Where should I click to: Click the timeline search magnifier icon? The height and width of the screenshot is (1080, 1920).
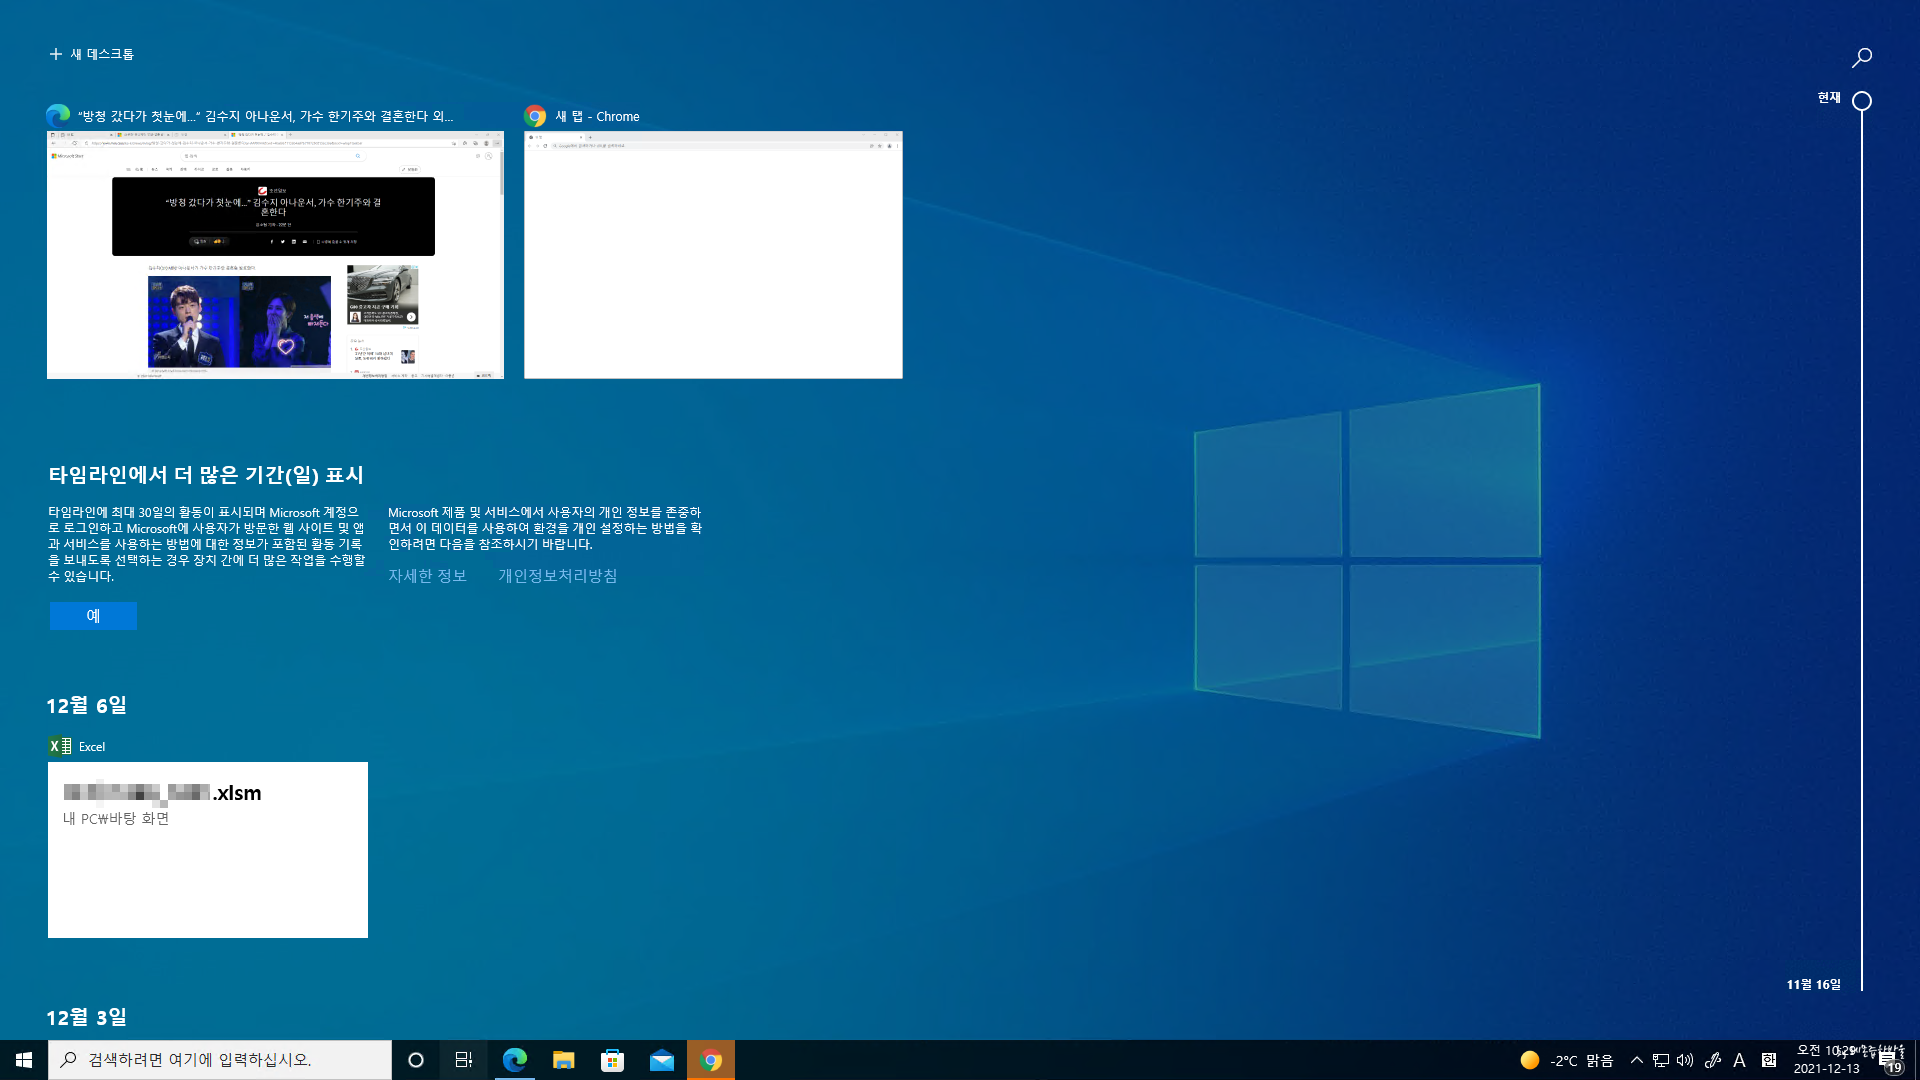pos(1861,58)
